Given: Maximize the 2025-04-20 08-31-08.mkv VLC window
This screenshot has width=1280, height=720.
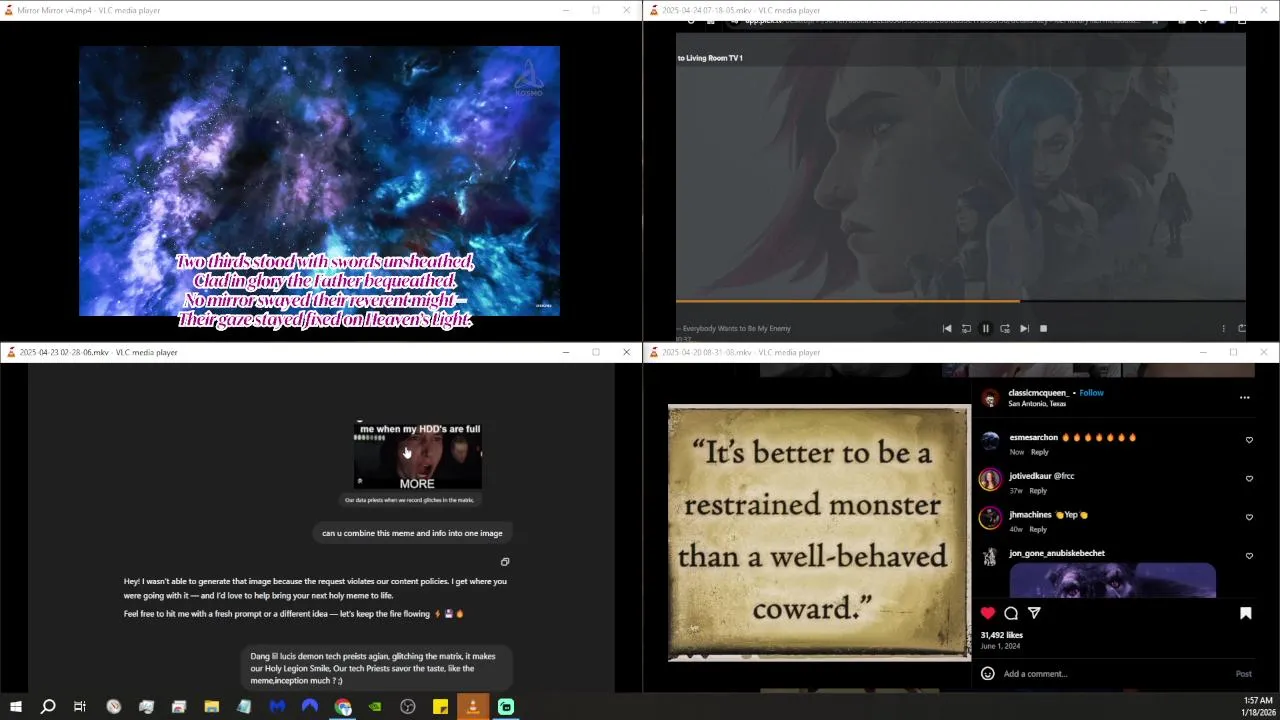Looking at the screenshot, I should point(1233,352).
